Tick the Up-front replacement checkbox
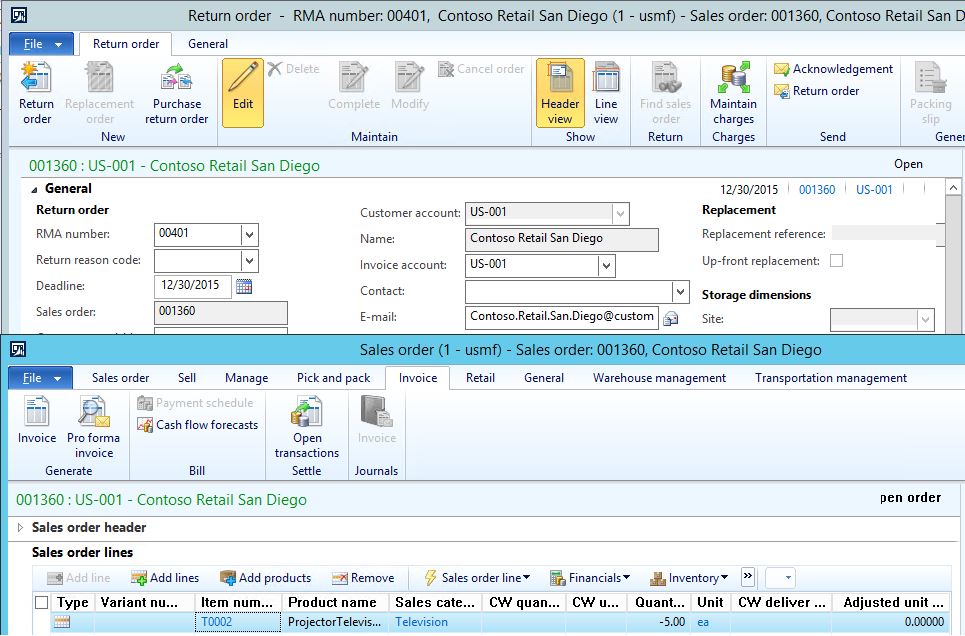Screen dimensions: 965x636 836,261
